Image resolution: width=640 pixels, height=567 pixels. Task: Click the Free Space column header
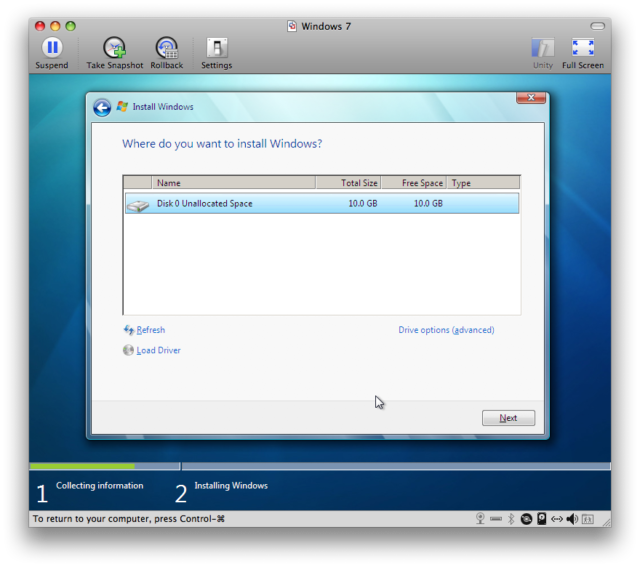(414, 183)
